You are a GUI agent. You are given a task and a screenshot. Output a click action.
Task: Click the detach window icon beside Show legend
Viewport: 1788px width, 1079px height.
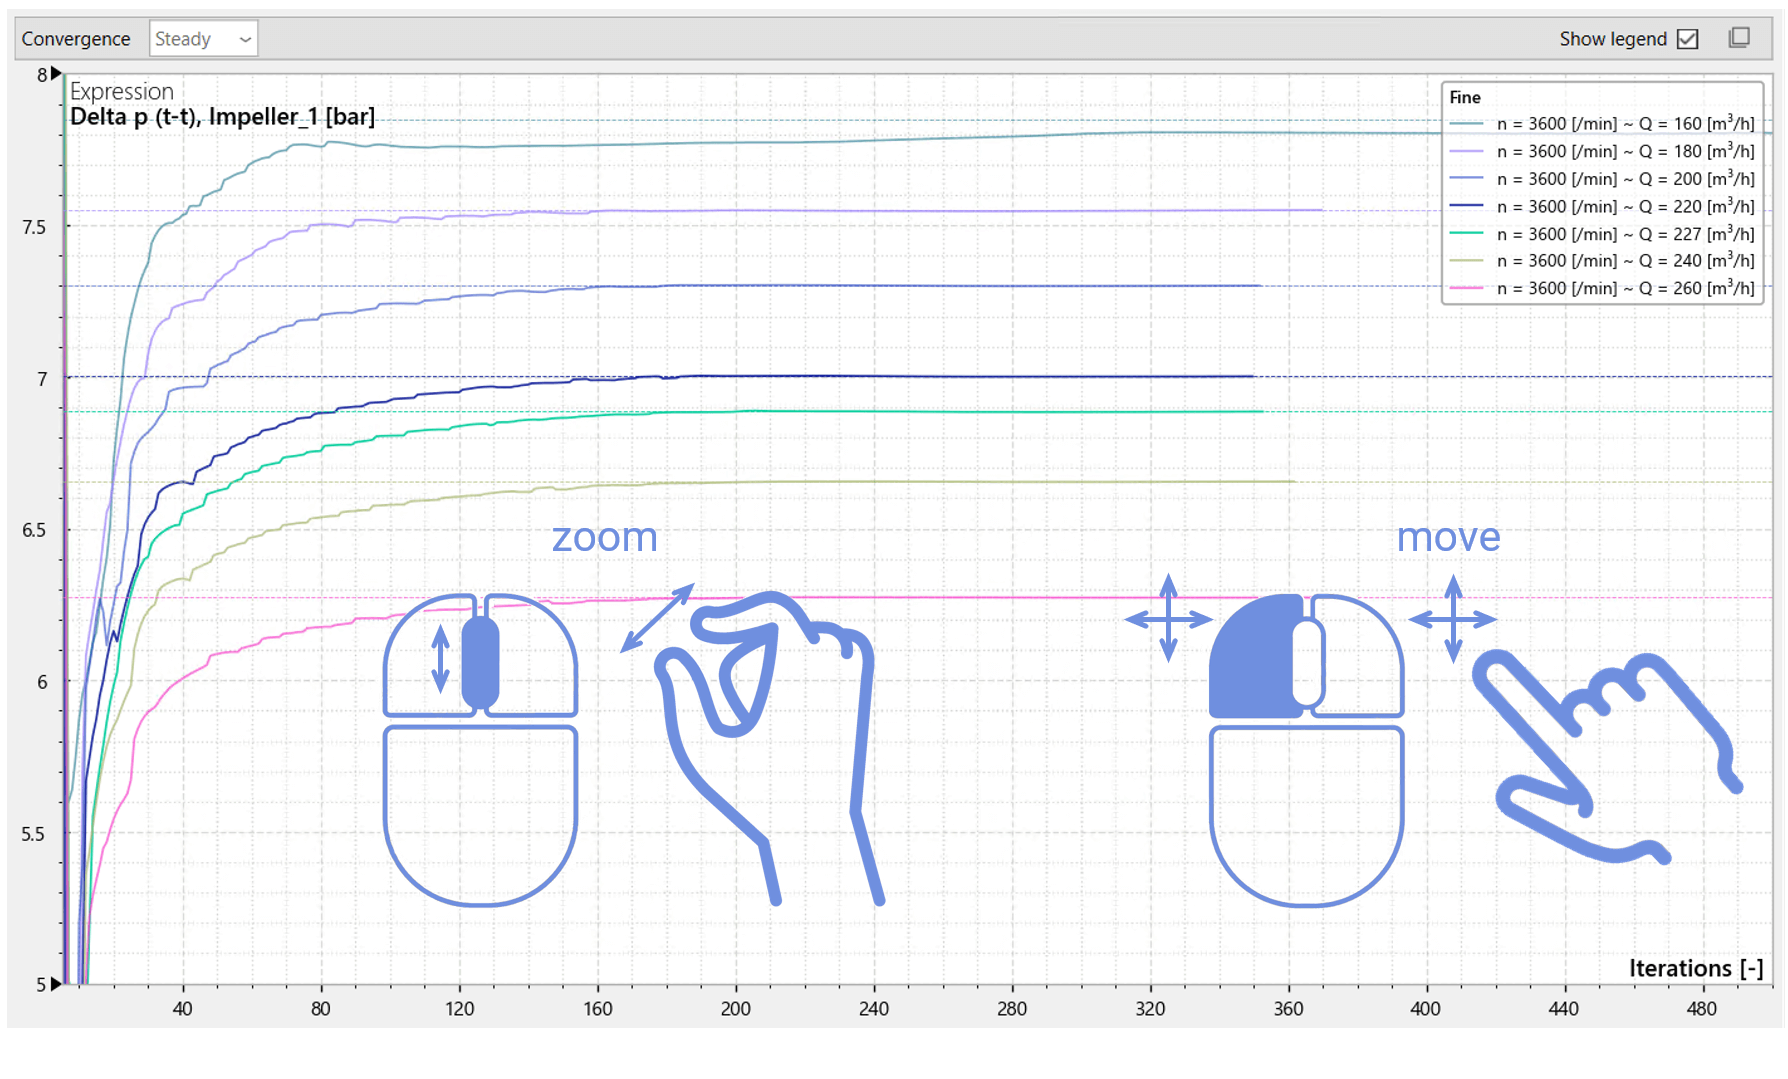(1739, 38)
